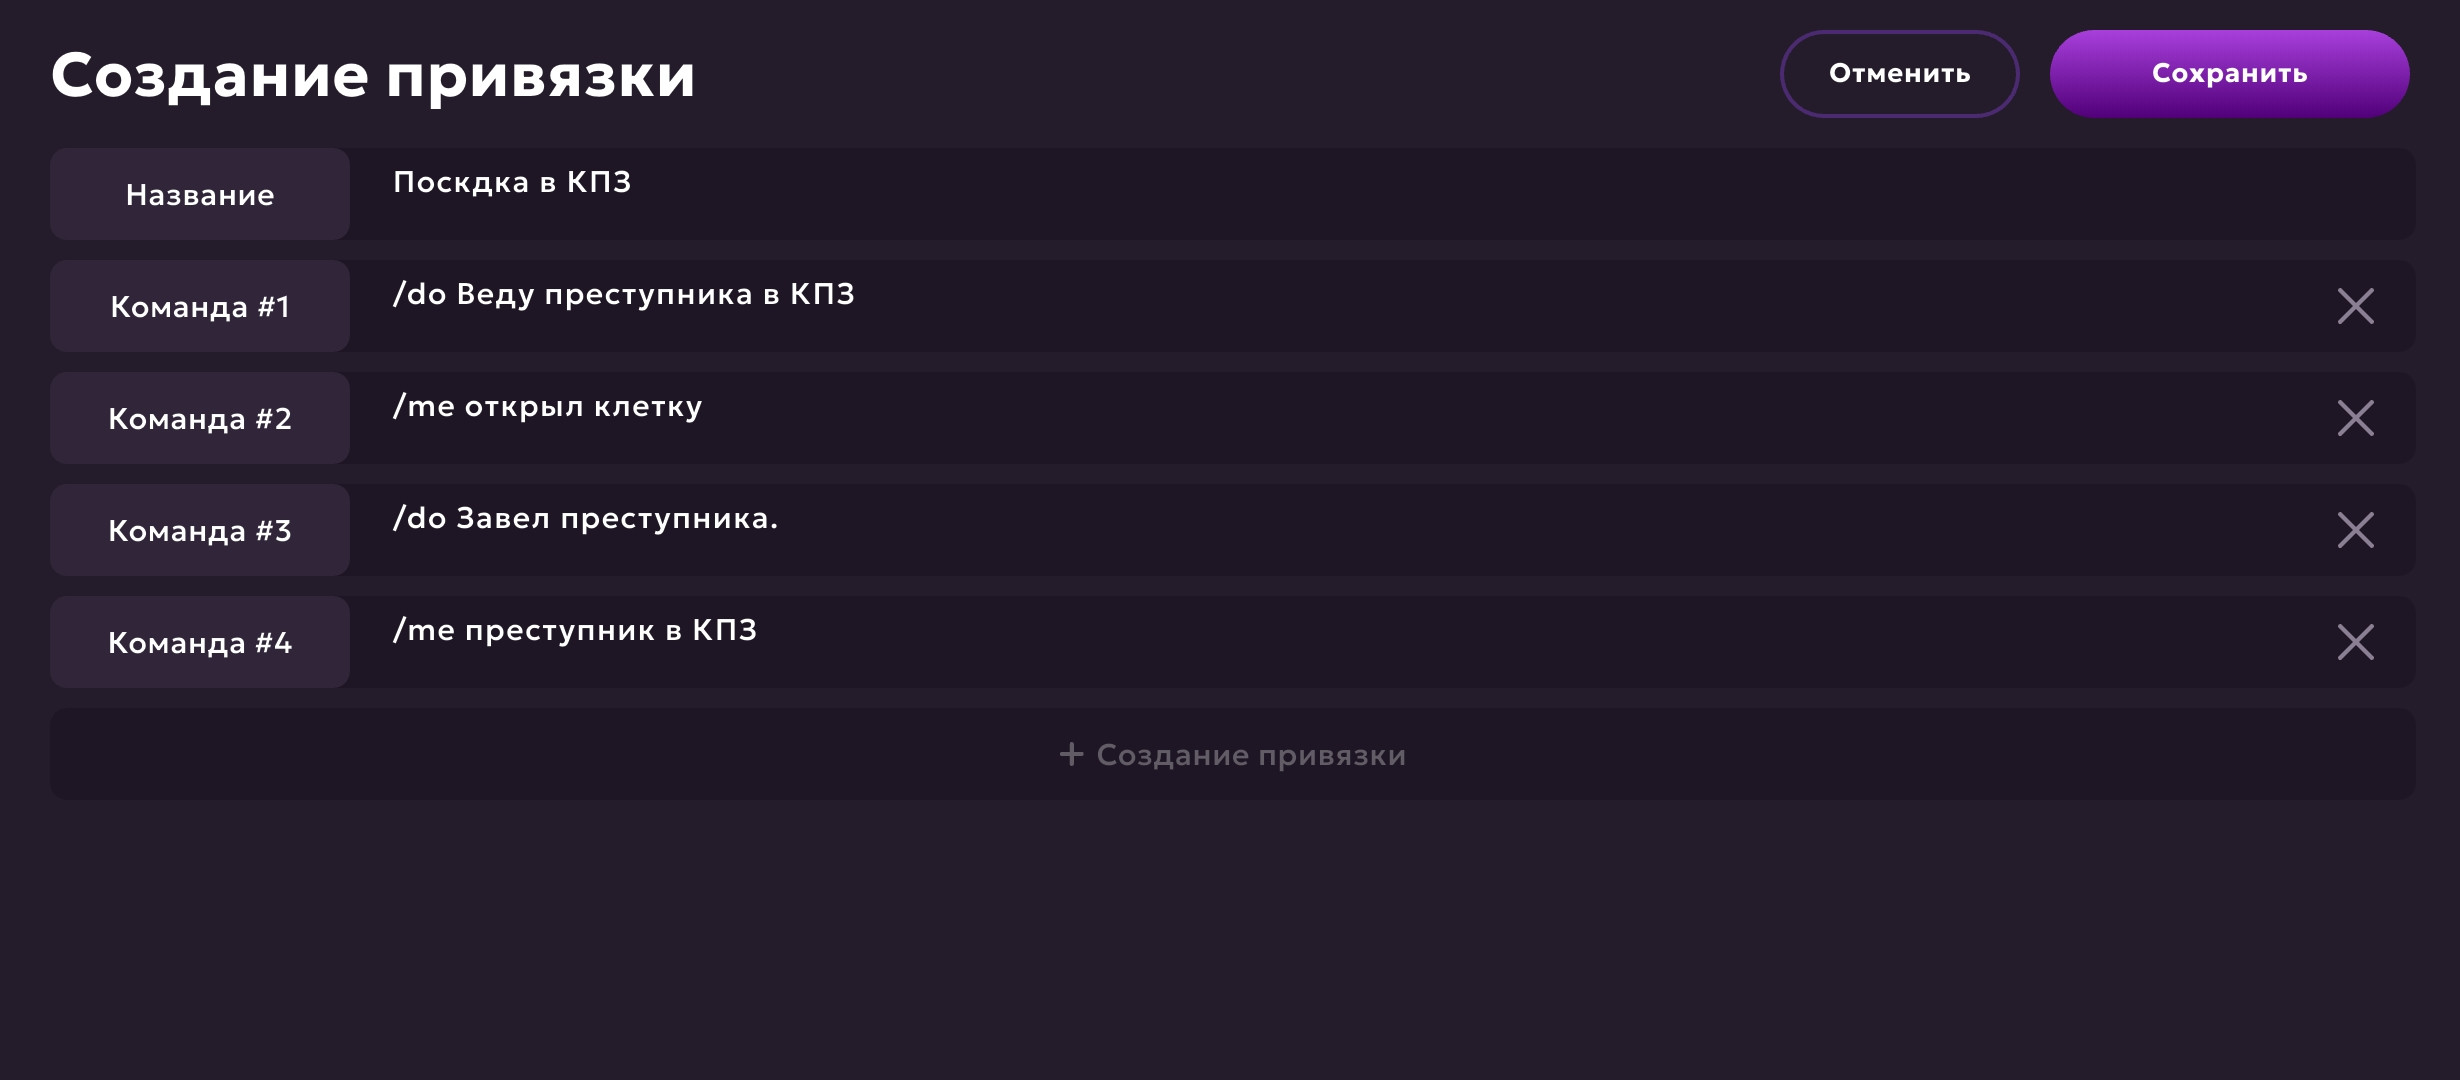Click the empty area below the add row
Image resolution: width=2460 pixels, height=1080 pixels.
(1230, 940)
